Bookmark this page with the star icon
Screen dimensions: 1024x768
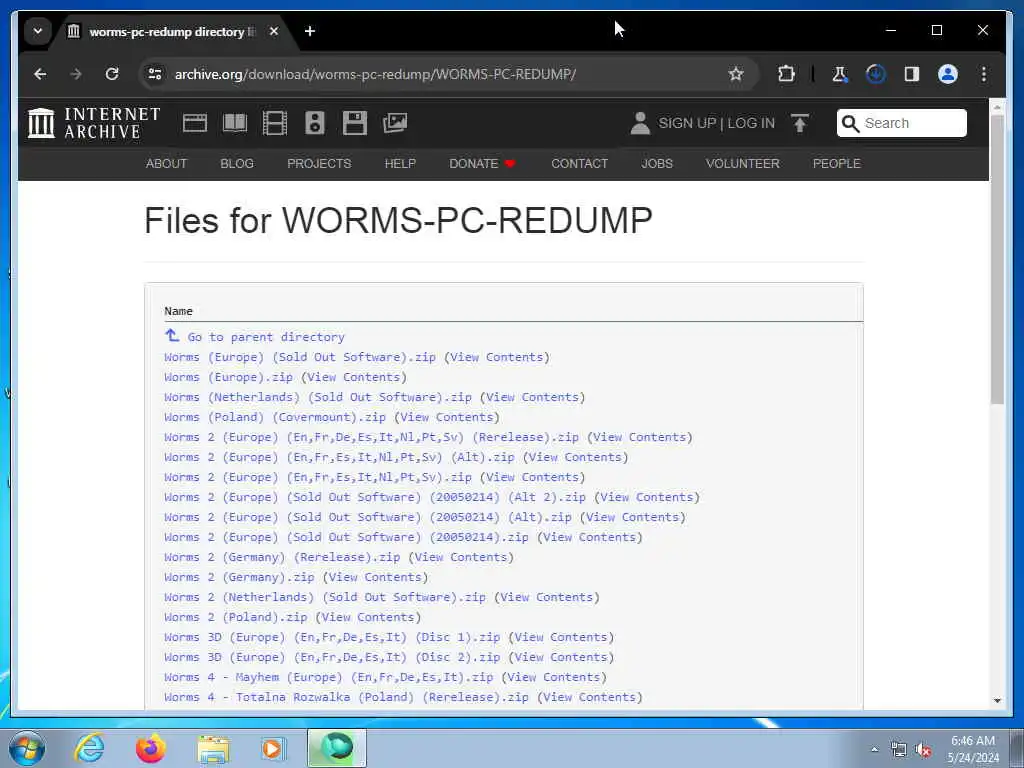coord(736,74)
